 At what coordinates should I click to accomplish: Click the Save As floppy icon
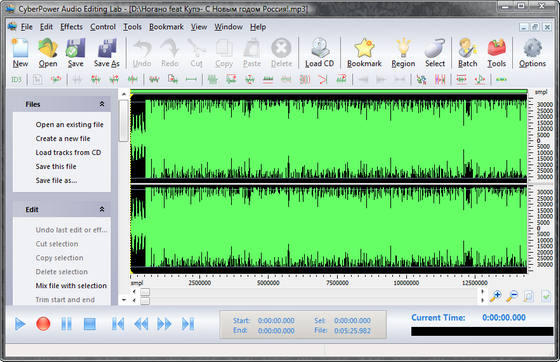[x=106, y=53]
